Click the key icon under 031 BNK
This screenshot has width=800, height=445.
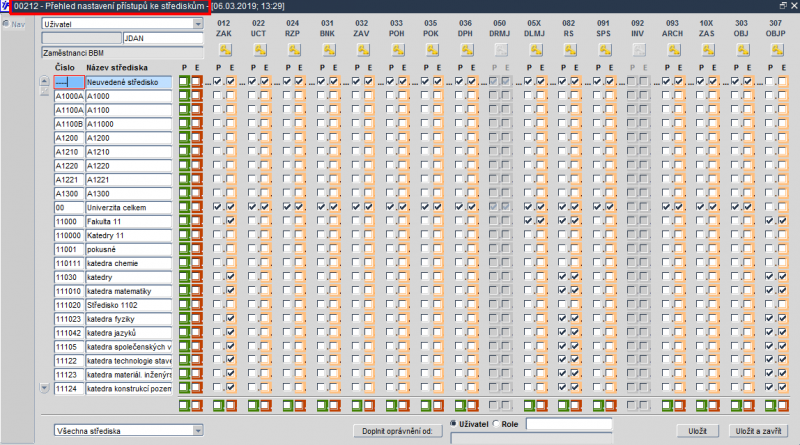pos(329,50)
